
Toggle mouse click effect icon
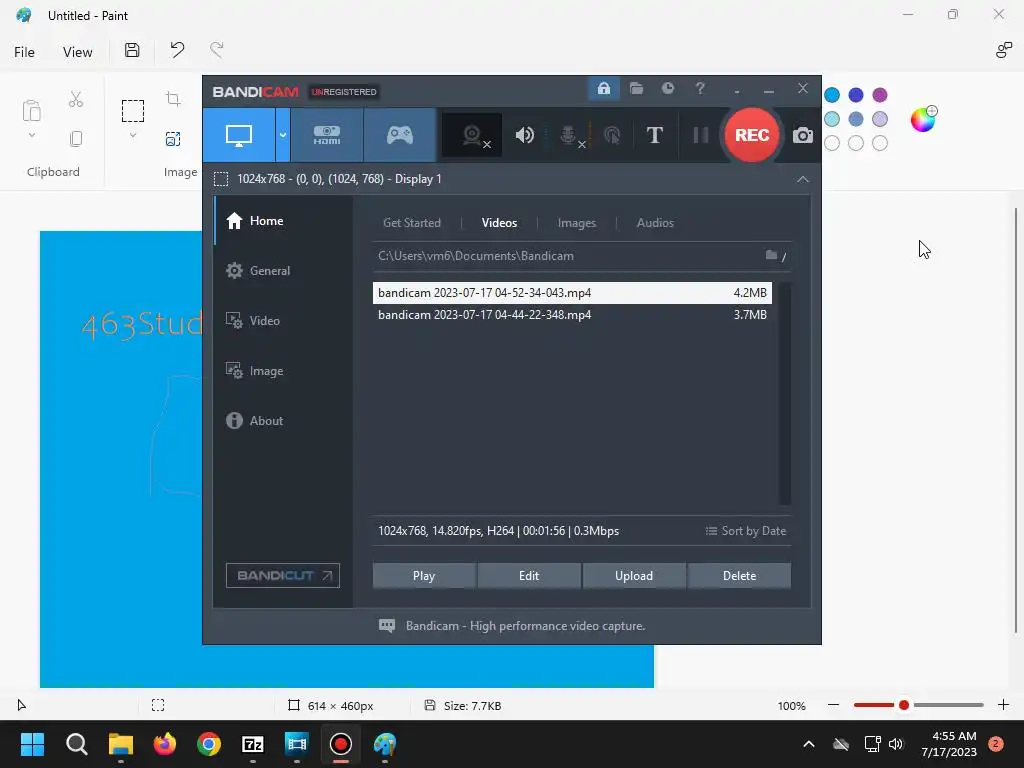tap(612, 135)
